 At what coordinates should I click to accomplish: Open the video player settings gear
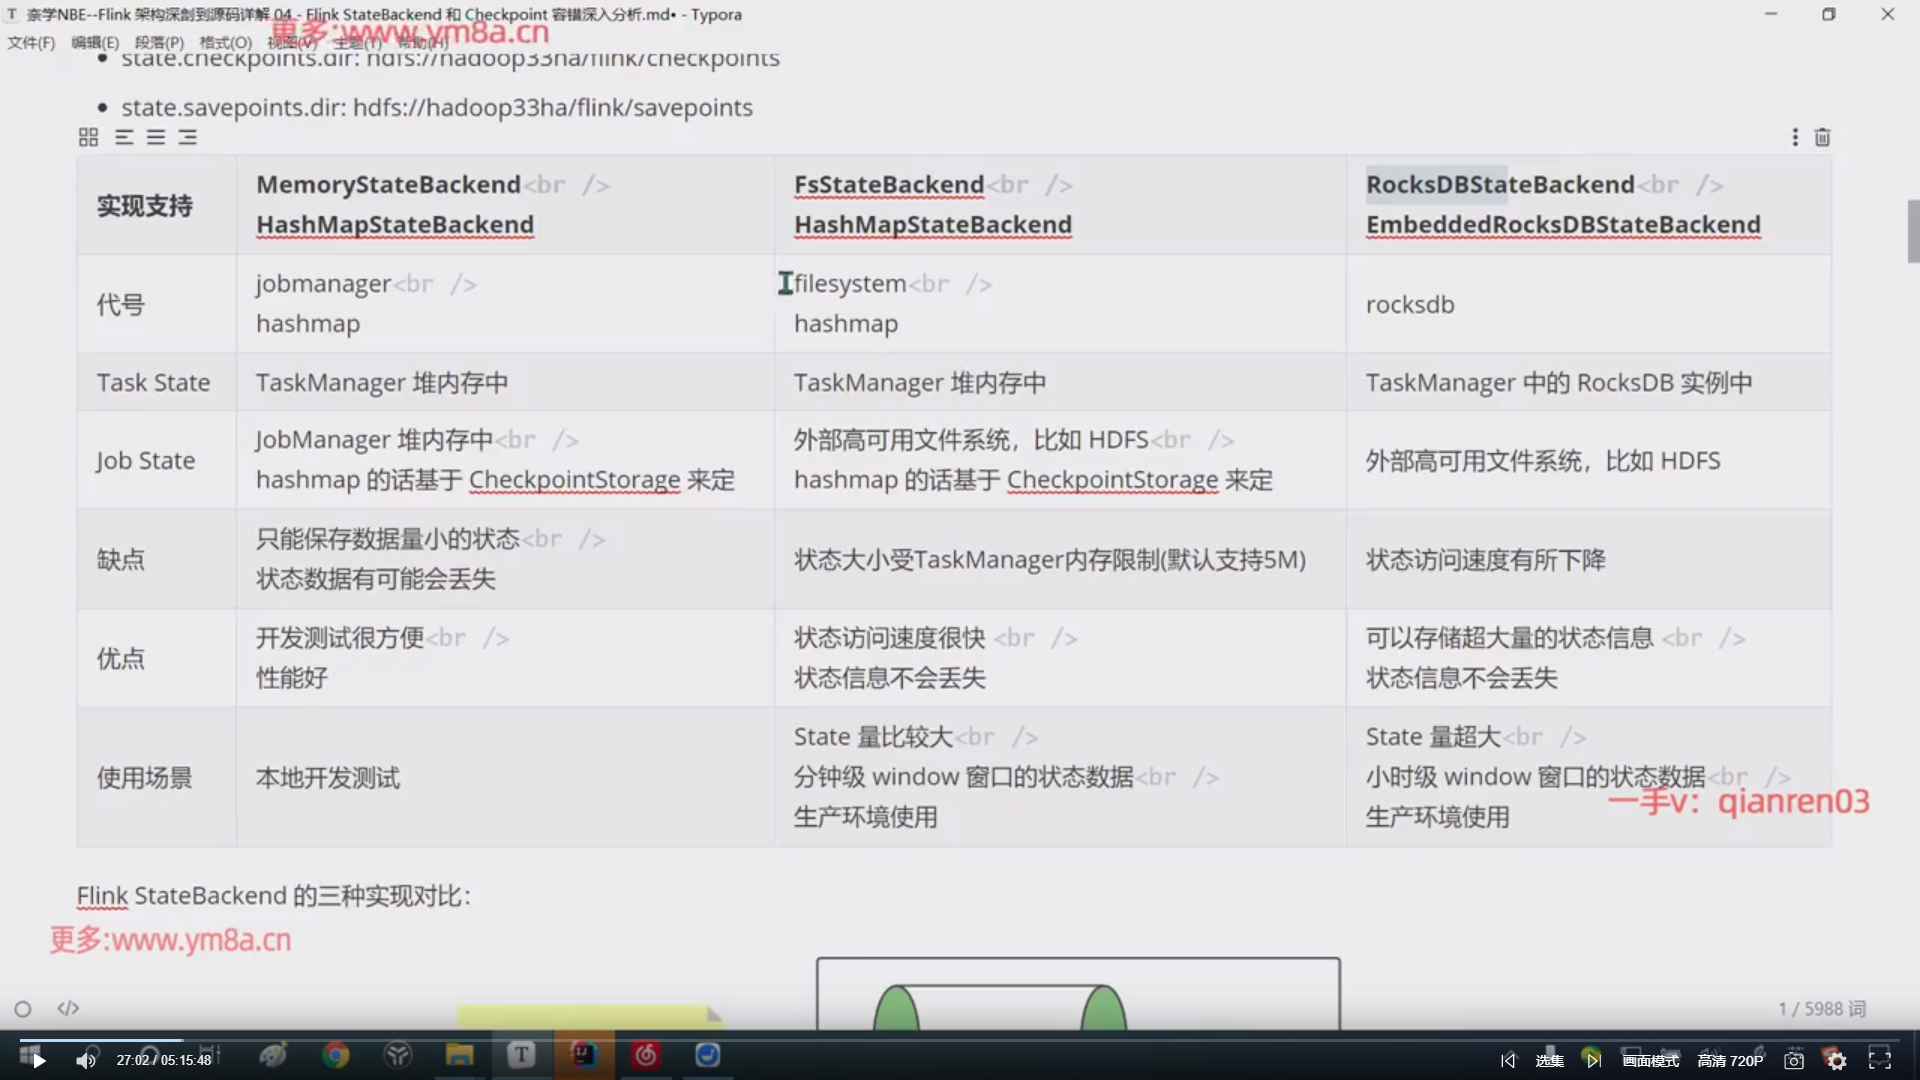(x=1836, y=1060)
